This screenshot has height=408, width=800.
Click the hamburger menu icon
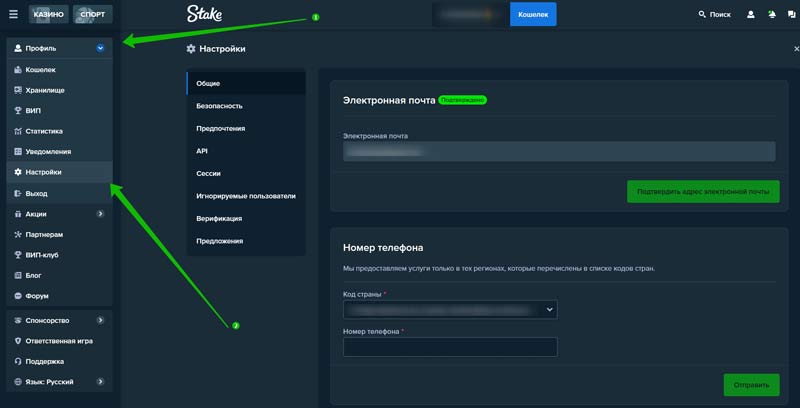[x=13, y=15]
